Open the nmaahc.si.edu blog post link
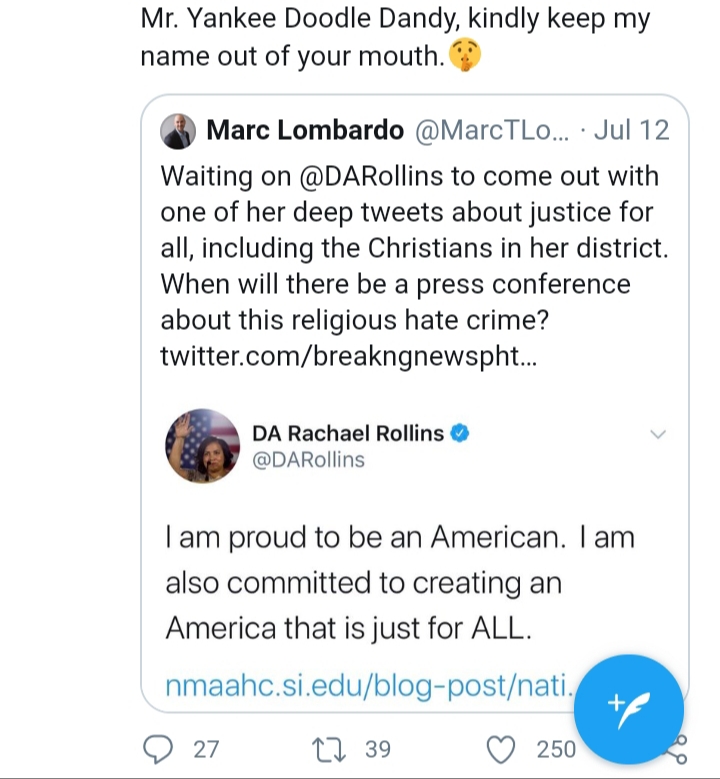The width and height of the screenshot is (720, 779). [x=370, y=687]
